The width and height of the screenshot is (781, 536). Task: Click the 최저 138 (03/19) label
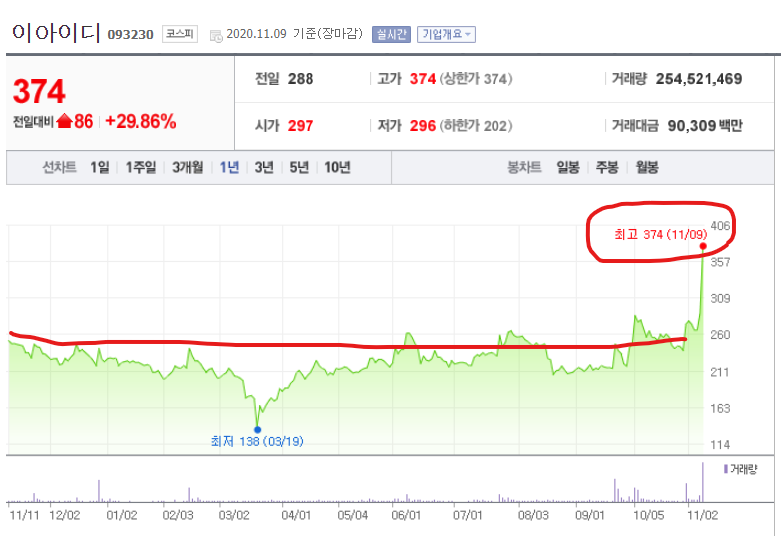[x=257, y=441]
